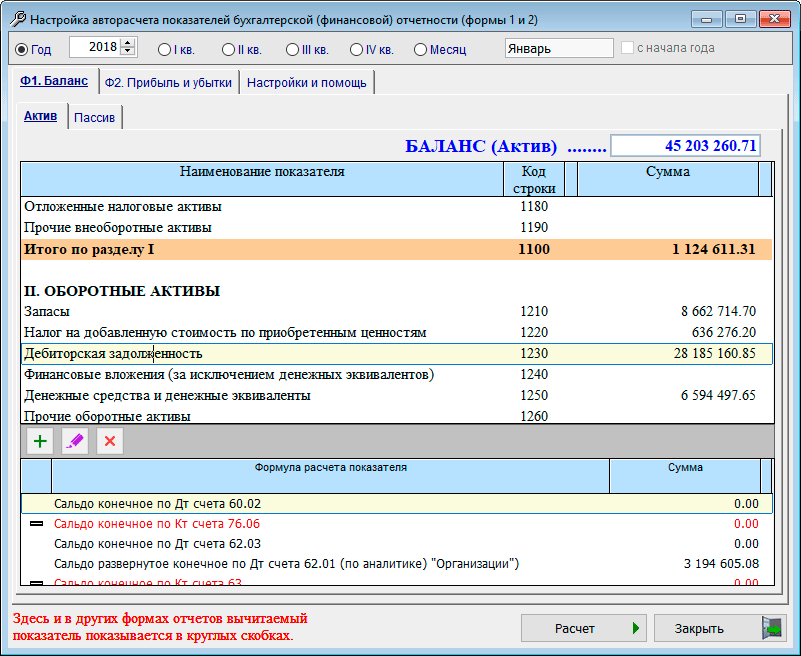Click the Сумма header of the indicators table
The width and height of the screenshot is (801, 656).
click(668, 179)
